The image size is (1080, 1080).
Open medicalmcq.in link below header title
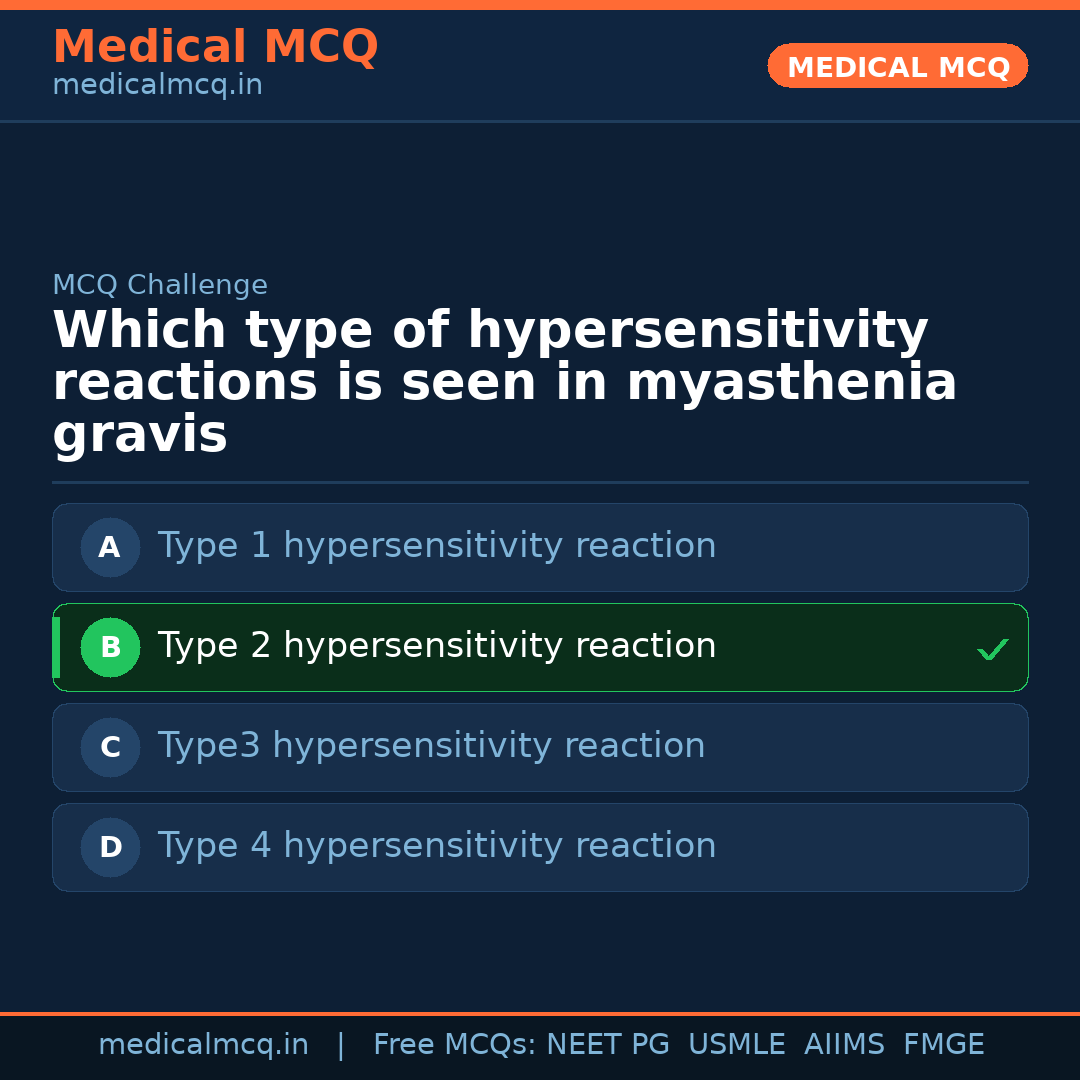tap(157, 86)
